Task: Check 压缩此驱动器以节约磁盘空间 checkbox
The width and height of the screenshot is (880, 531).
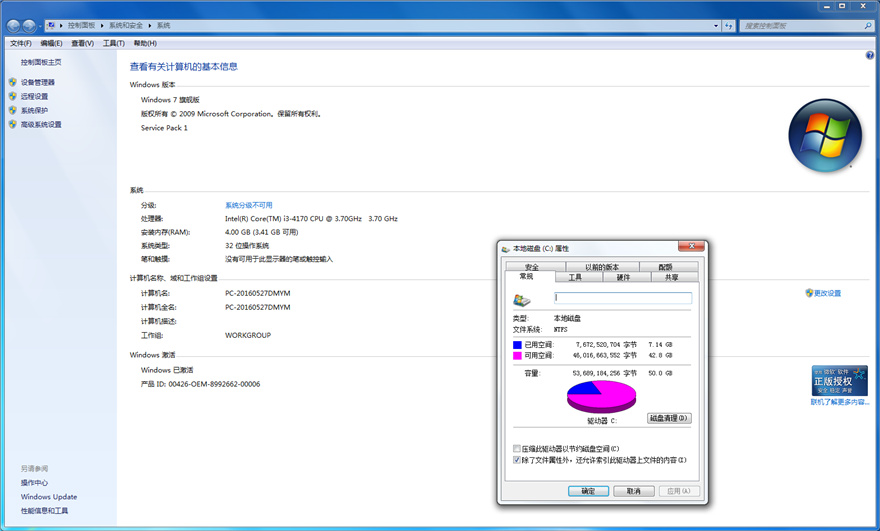Action: 517,448
